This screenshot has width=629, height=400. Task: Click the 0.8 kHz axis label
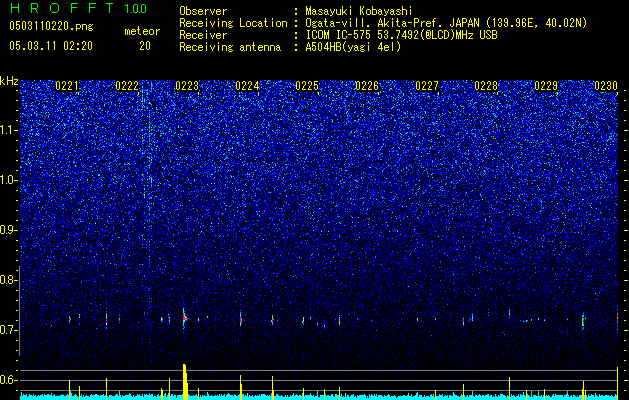[9, 280]
